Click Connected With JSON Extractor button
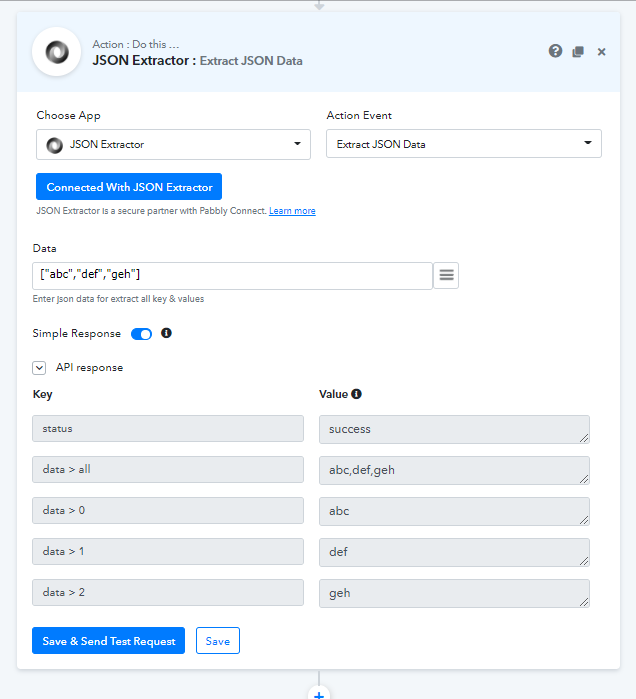This screenshot has height=699, width=636. 129,187
